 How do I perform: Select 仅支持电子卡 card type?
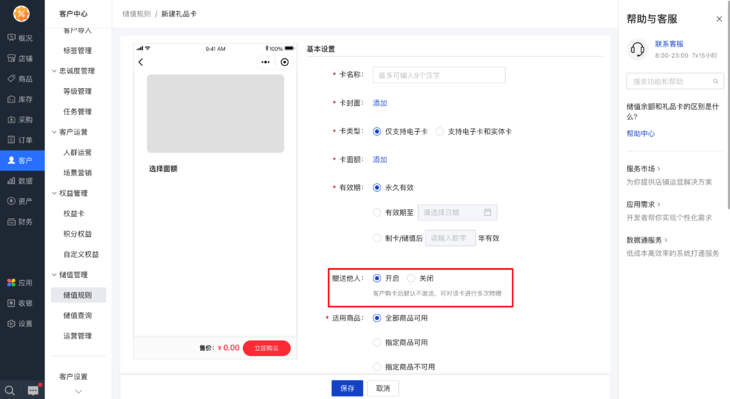click(x=377, y=132)
